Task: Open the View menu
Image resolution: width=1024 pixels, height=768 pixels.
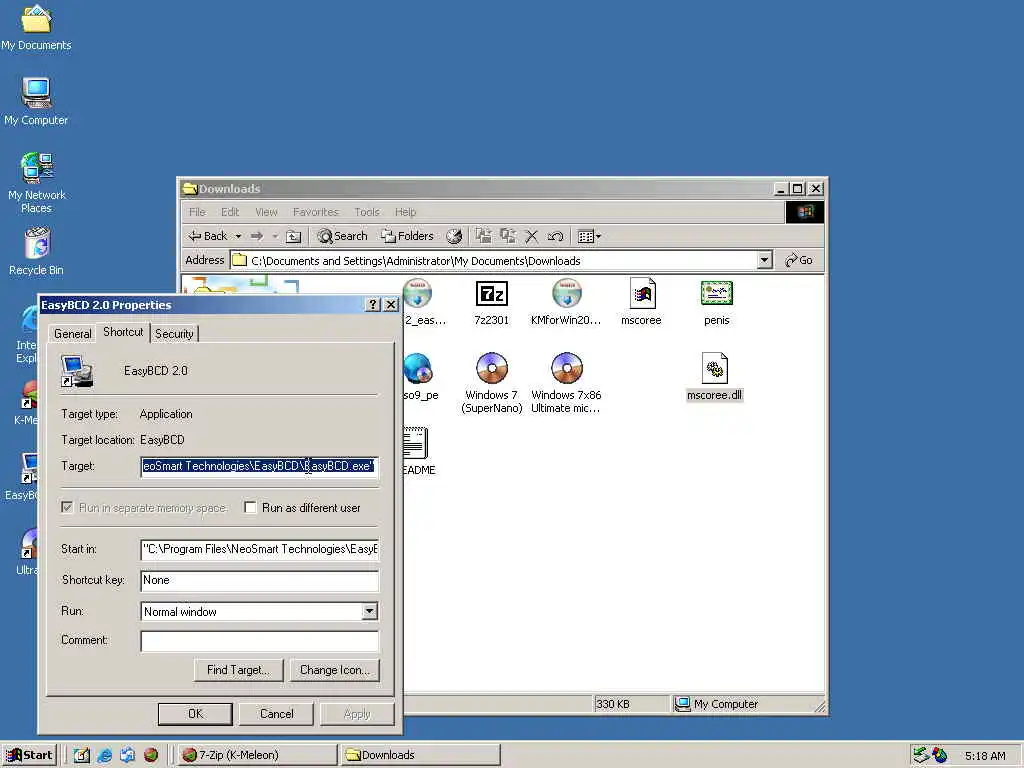Action: coord(266,212)
